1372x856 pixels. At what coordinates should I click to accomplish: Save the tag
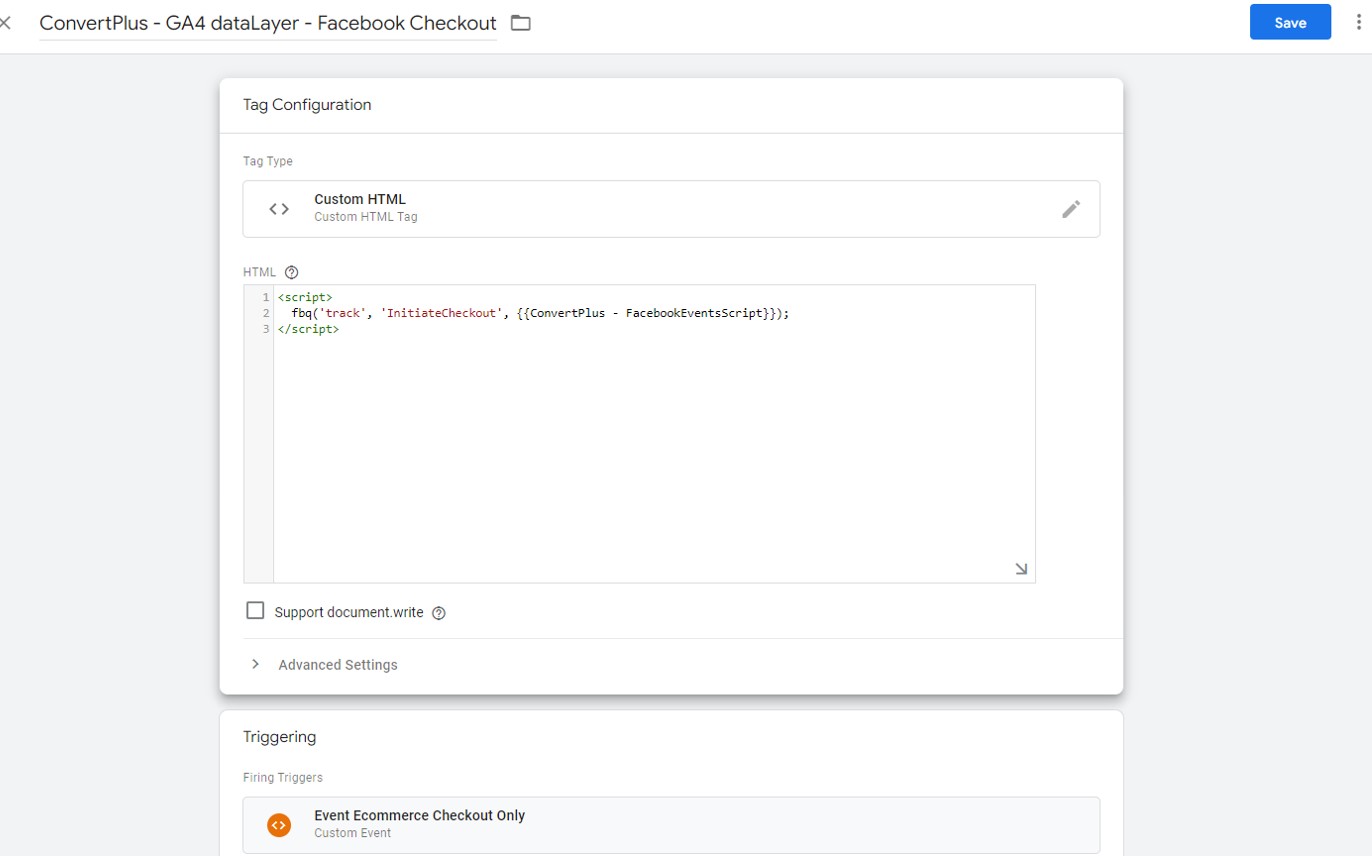1290,22
